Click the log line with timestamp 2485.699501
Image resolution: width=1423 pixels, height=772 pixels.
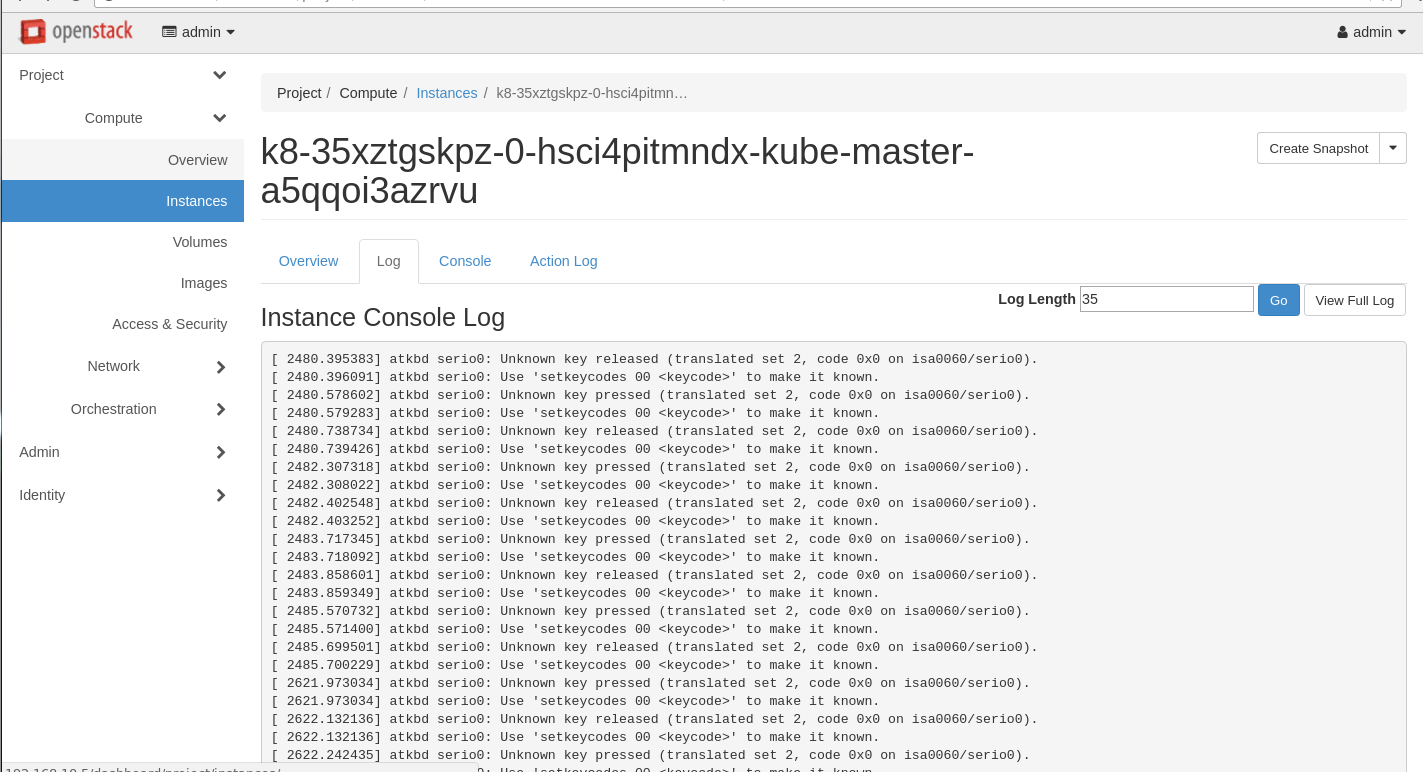coord(655,647)
